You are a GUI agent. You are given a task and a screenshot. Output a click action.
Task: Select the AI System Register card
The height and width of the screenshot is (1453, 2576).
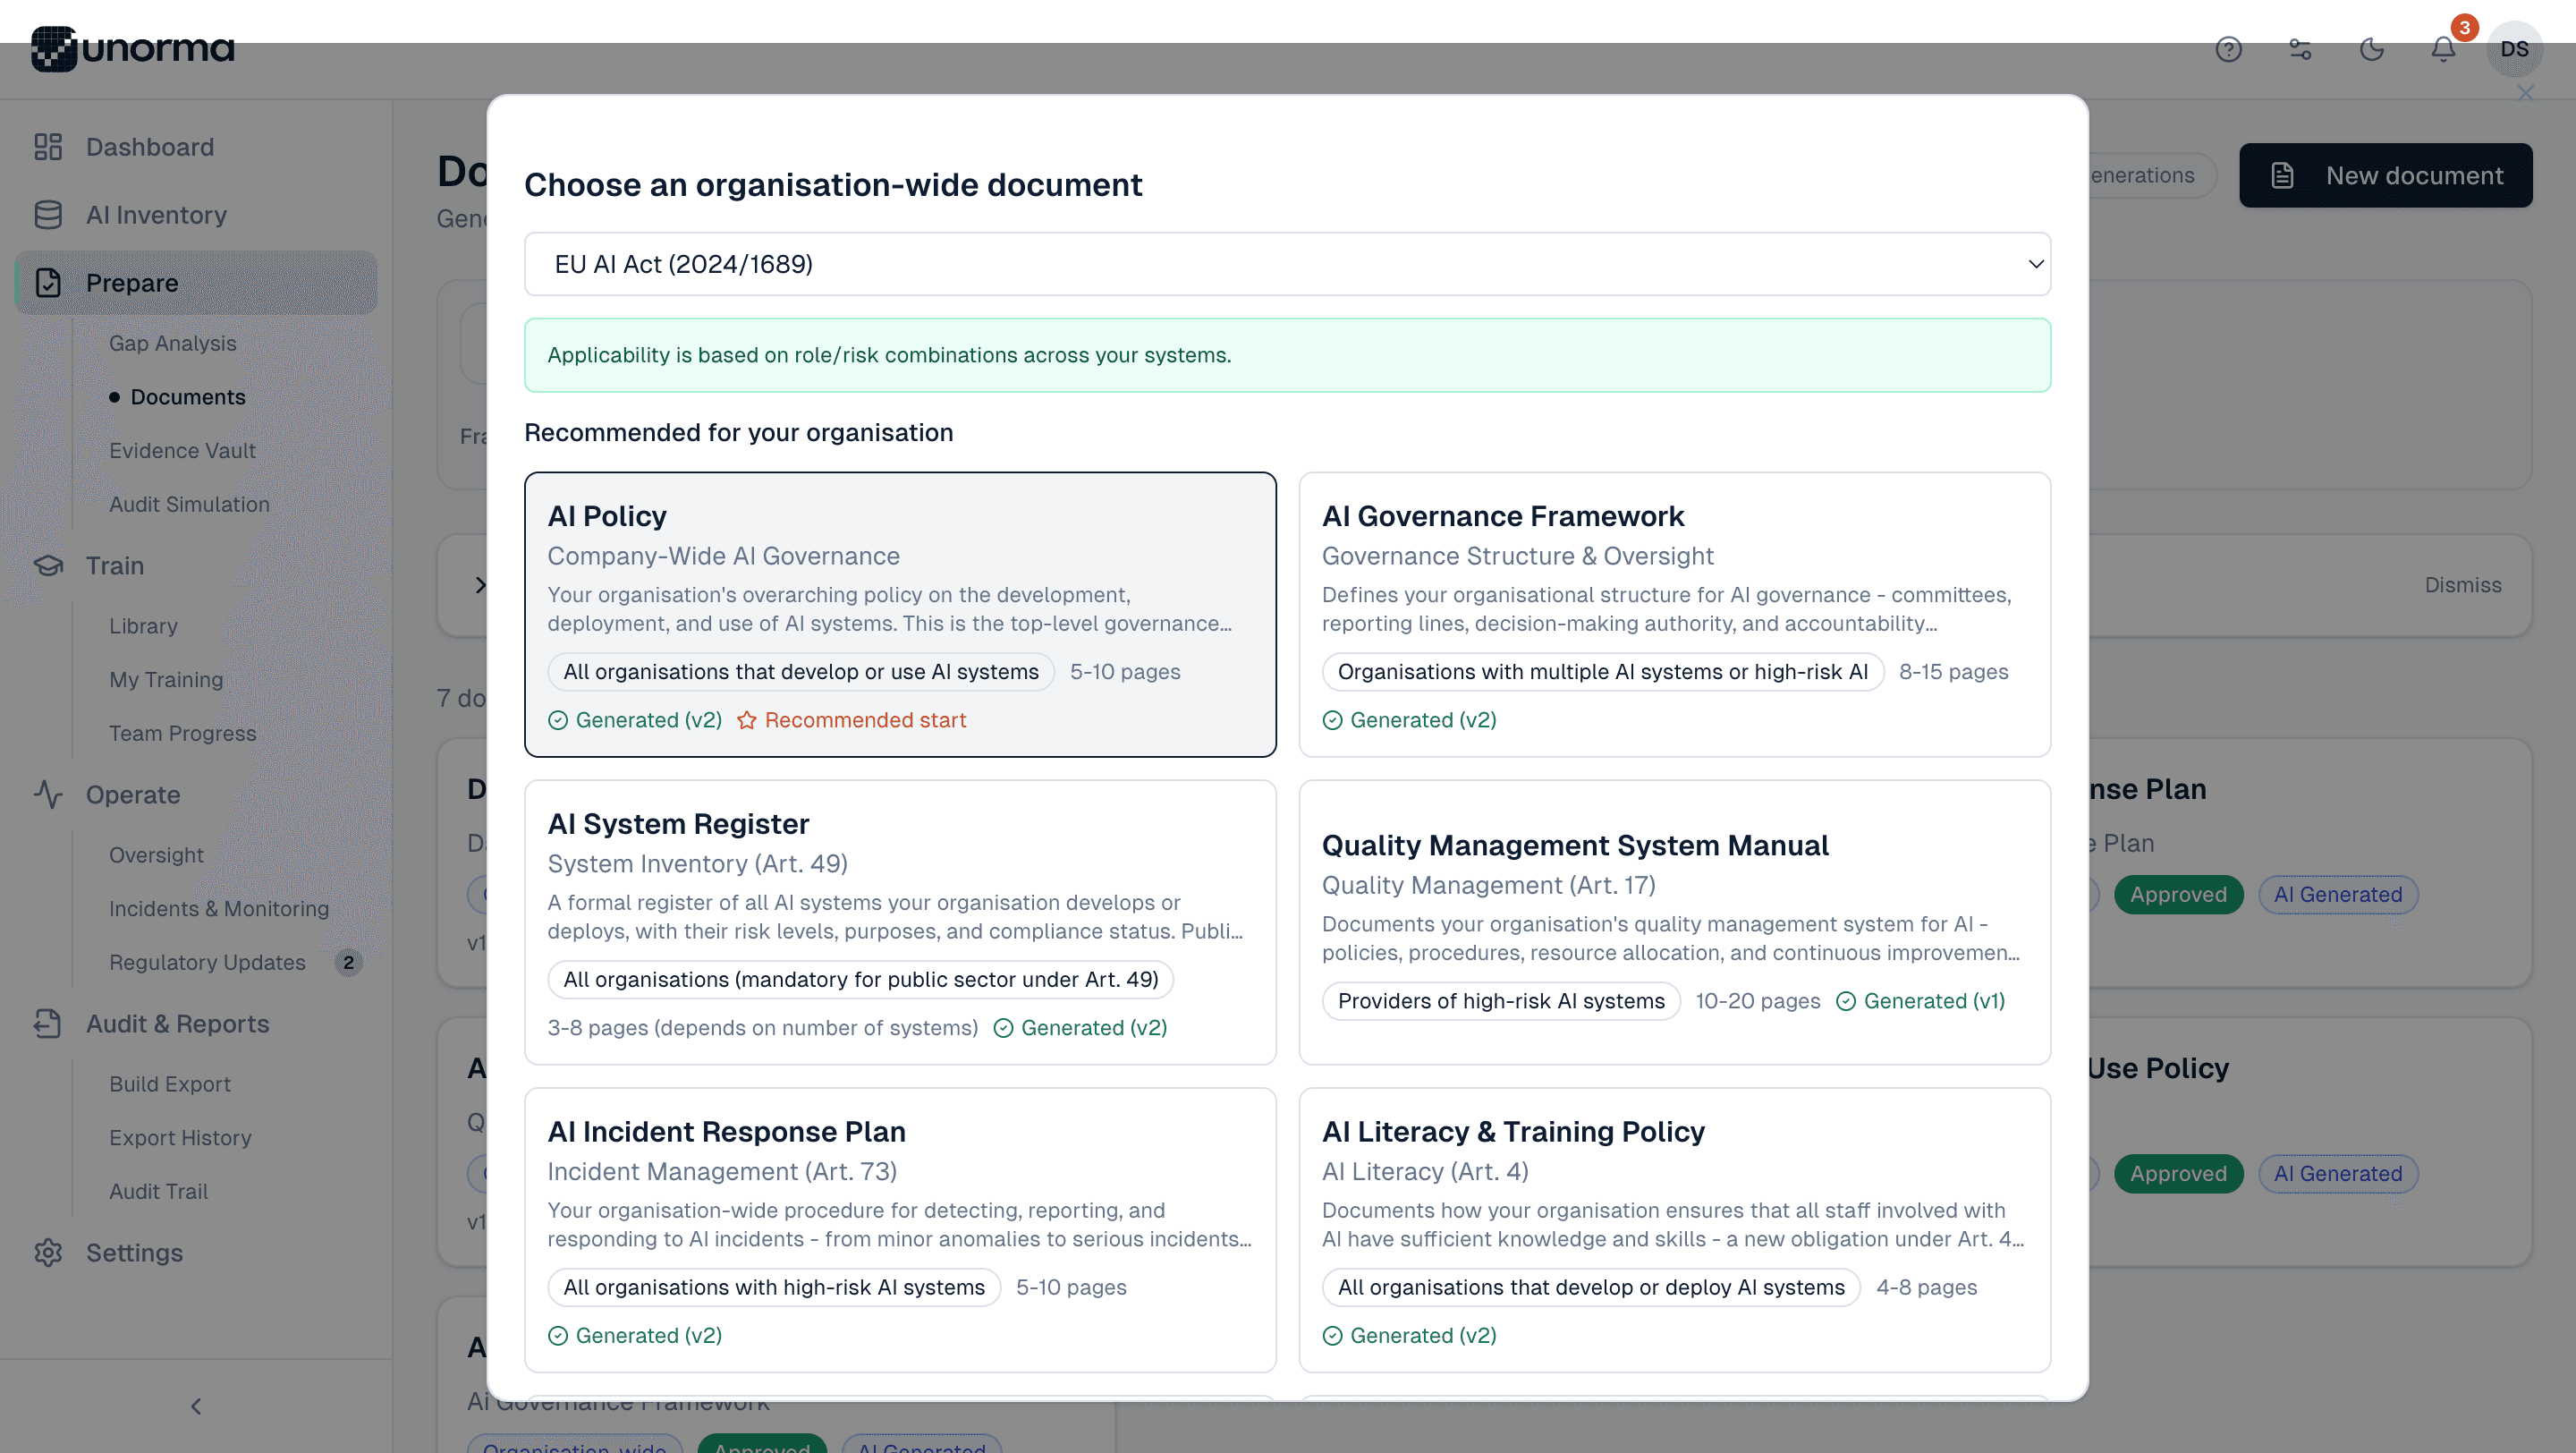pyautogui.click(x=900, y=923)
